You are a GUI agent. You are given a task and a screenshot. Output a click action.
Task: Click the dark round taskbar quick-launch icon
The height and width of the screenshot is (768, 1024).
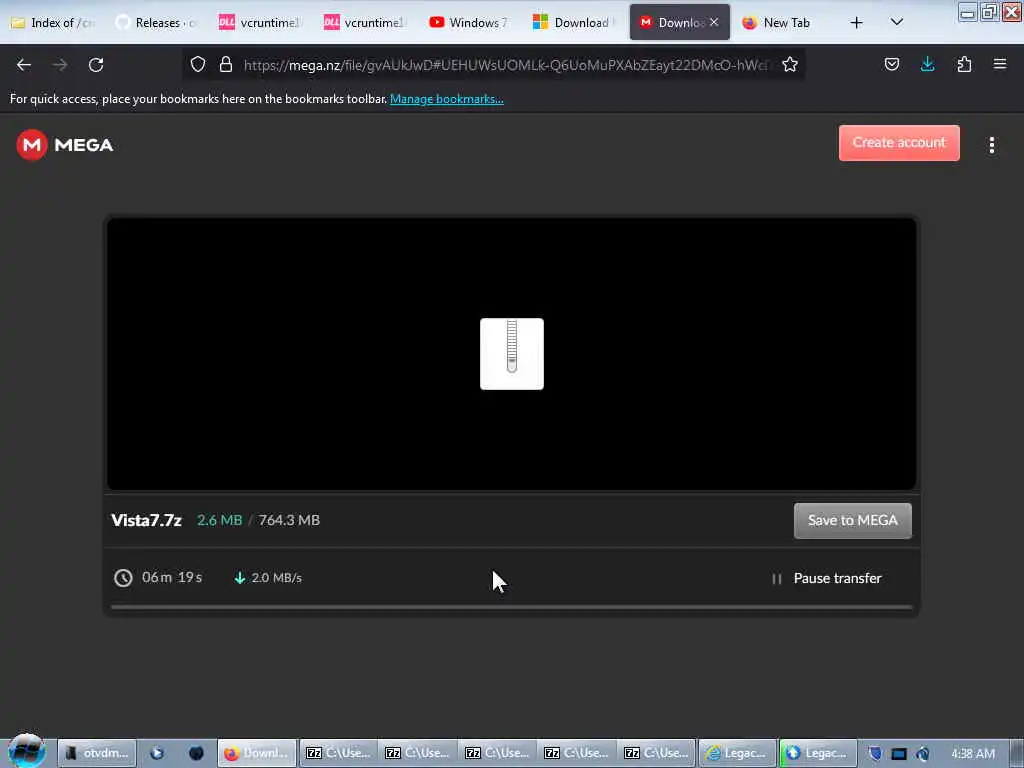196,753
